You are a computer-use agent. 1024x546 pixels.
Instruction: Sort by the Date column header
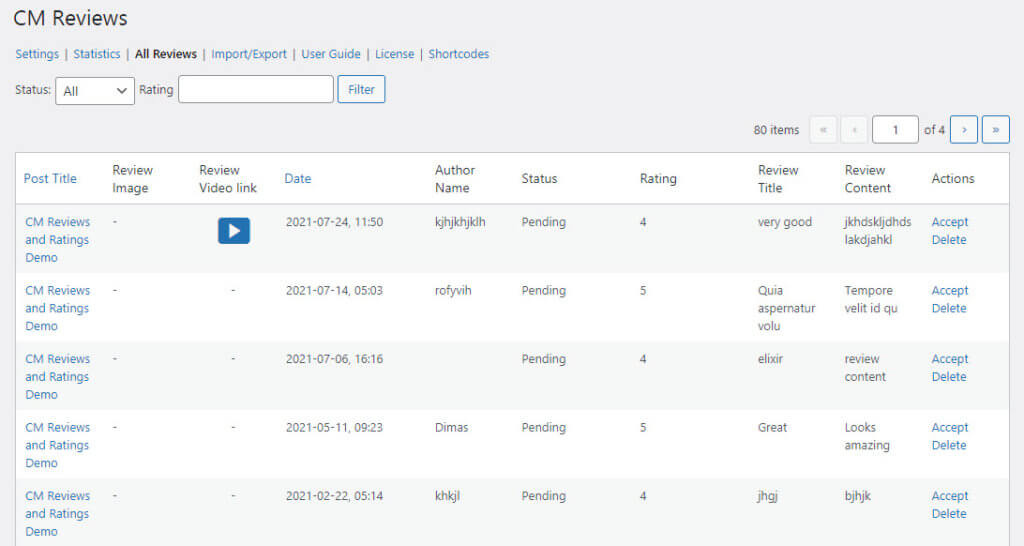point(298,178)
